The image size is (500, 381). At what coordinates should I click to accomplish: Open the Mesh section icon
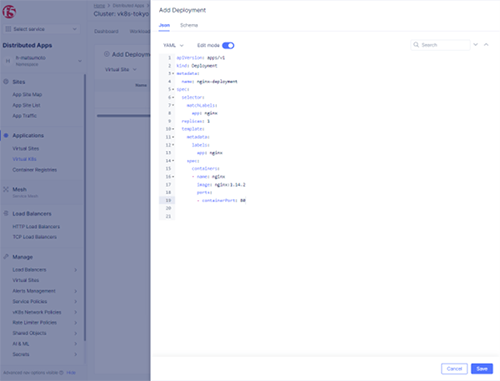point(6,189)
